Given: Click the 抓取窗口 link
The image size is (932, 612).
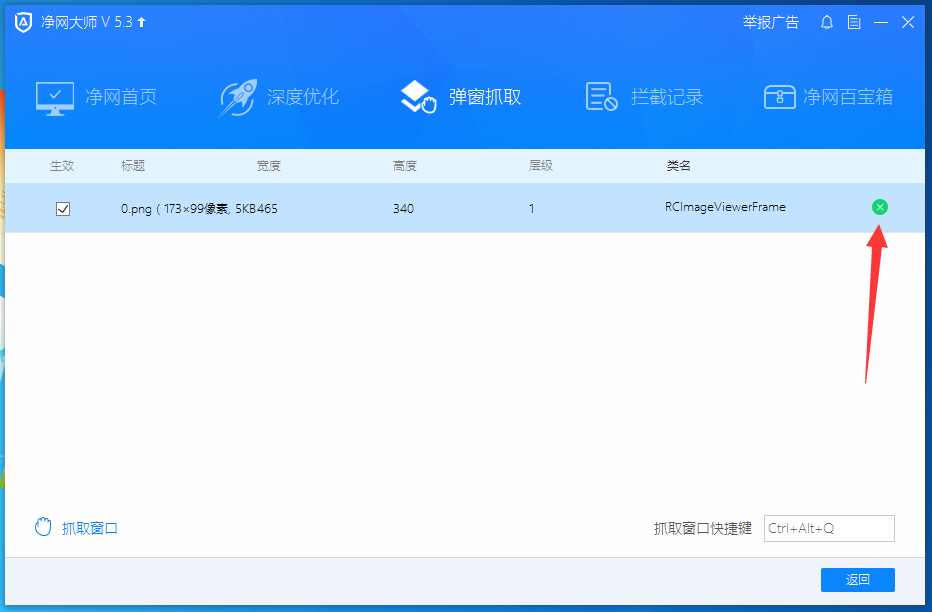Looking at the screenshot, I should [x=88, y=526].
